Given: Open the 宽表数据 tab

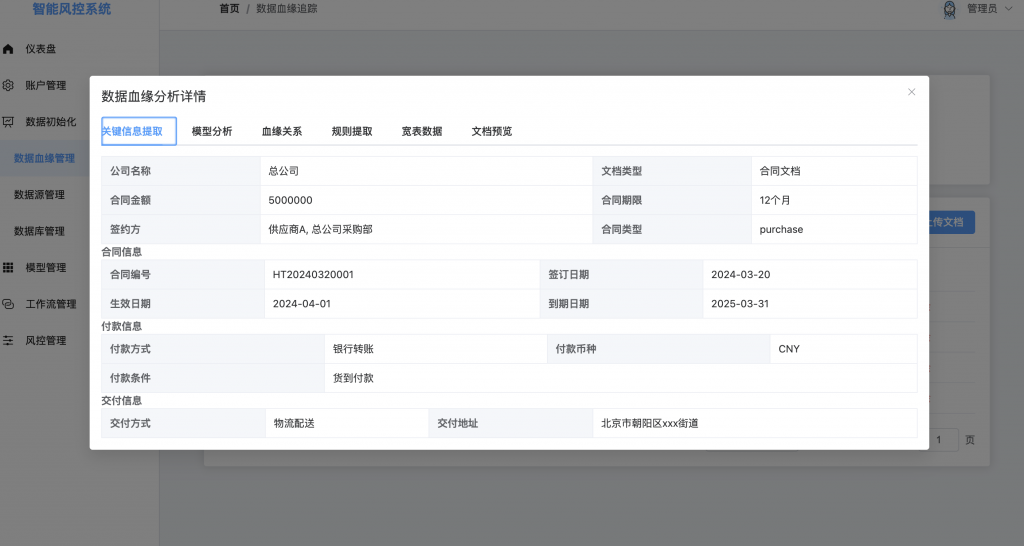Looking at the screenshot, I should (x=422, y=131).
